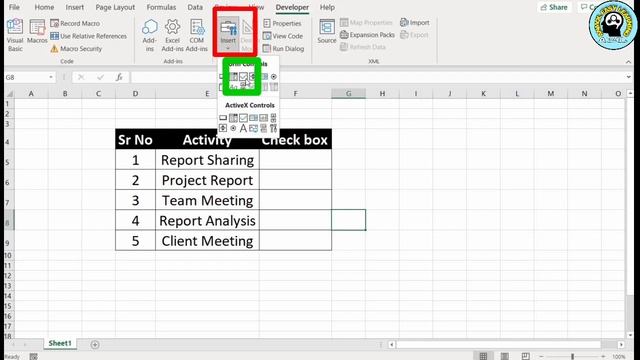Switch to Normal view in status bar
Screen dimensions: 640x360
(x=483, y=356)
